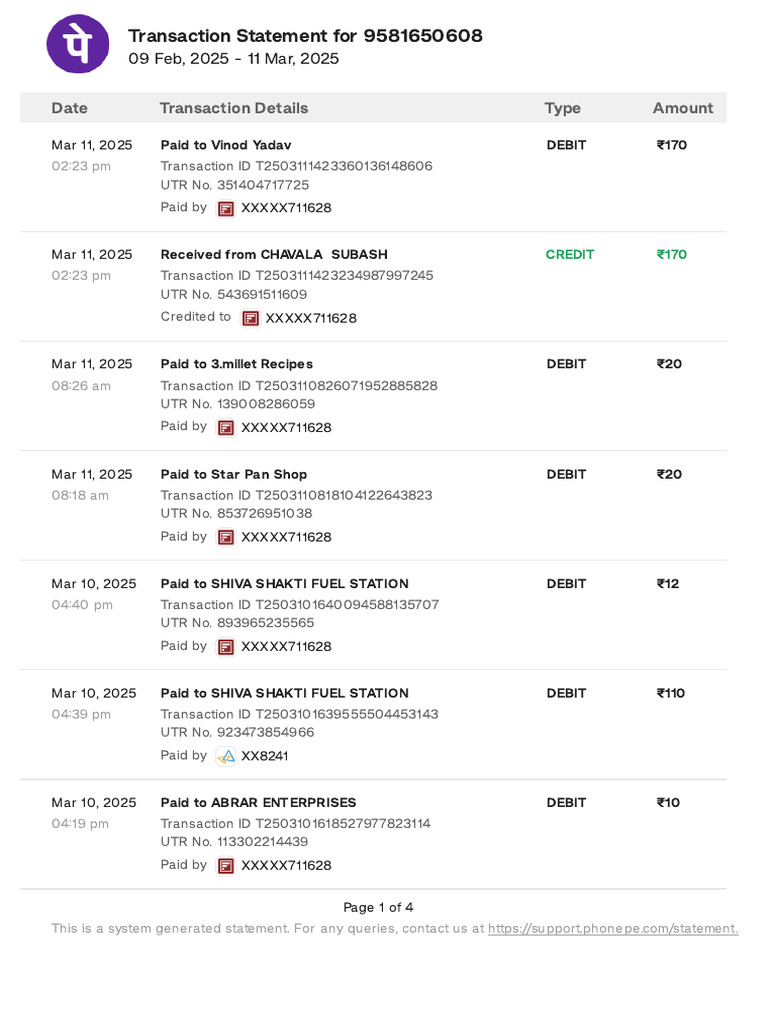This screenshot has width=768, height=1024.
Task: Click 'Paid to ABRAR ENTERPRISES' entry title
Action: (x=258, y=802)
